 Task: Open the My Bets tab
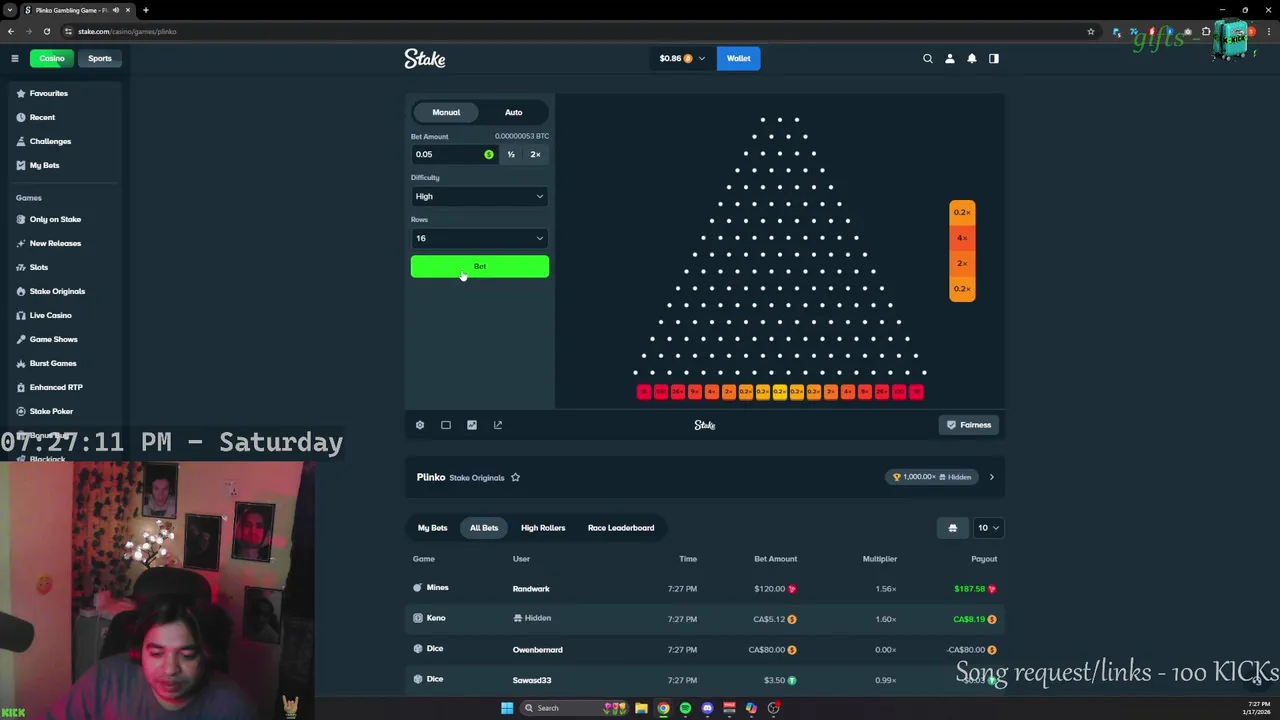(x=433, y=528)
